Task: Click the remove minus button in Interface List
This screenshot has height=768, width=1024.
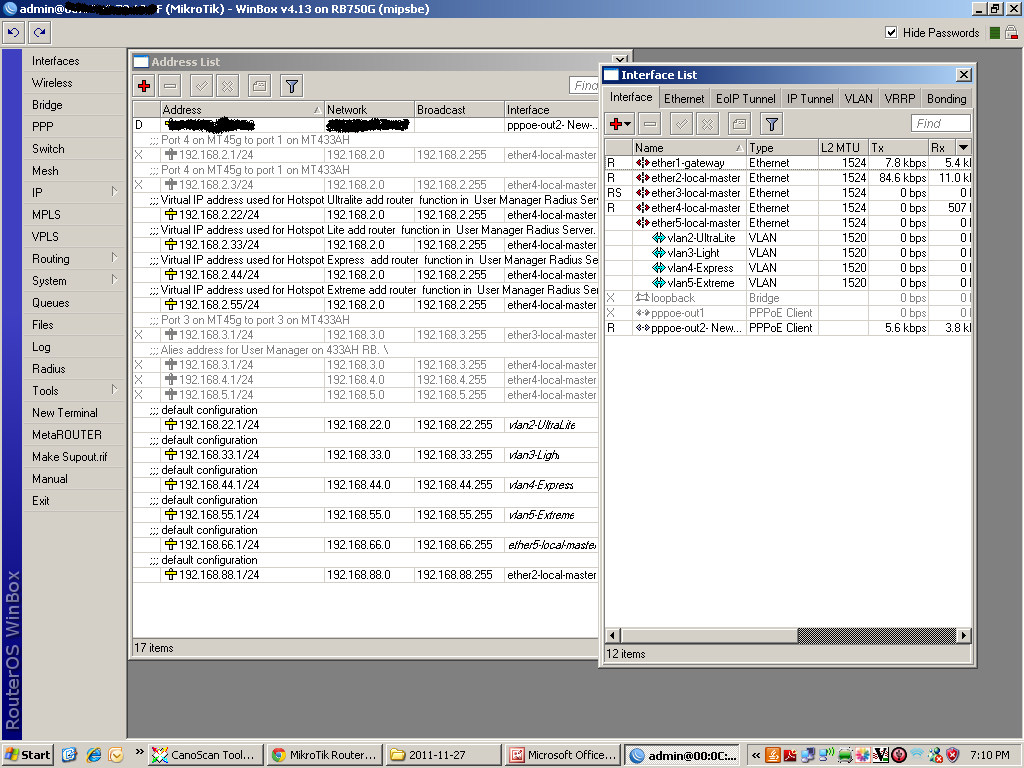Action: point(649,123)
